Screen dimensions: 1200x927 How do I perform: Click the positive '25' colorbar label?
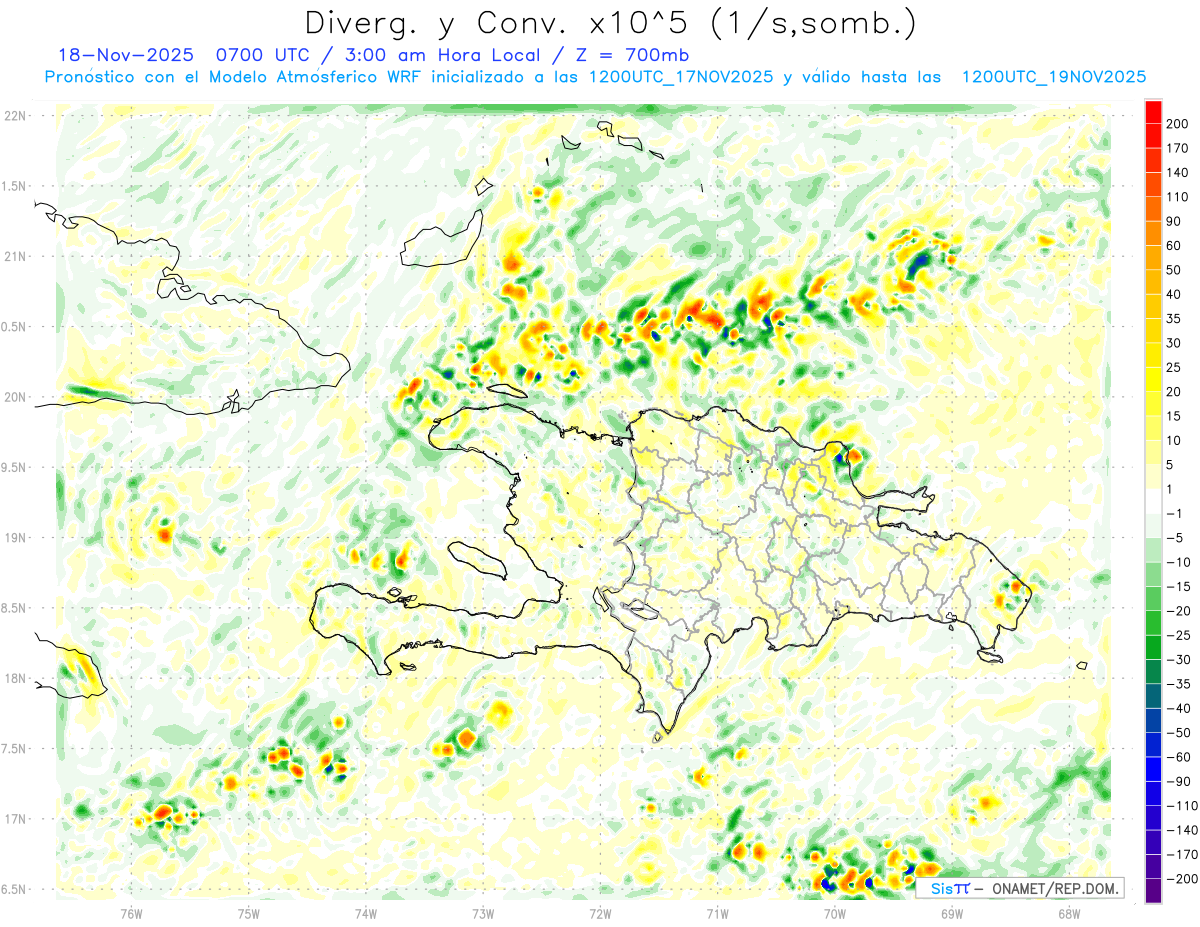(1174, 368)
